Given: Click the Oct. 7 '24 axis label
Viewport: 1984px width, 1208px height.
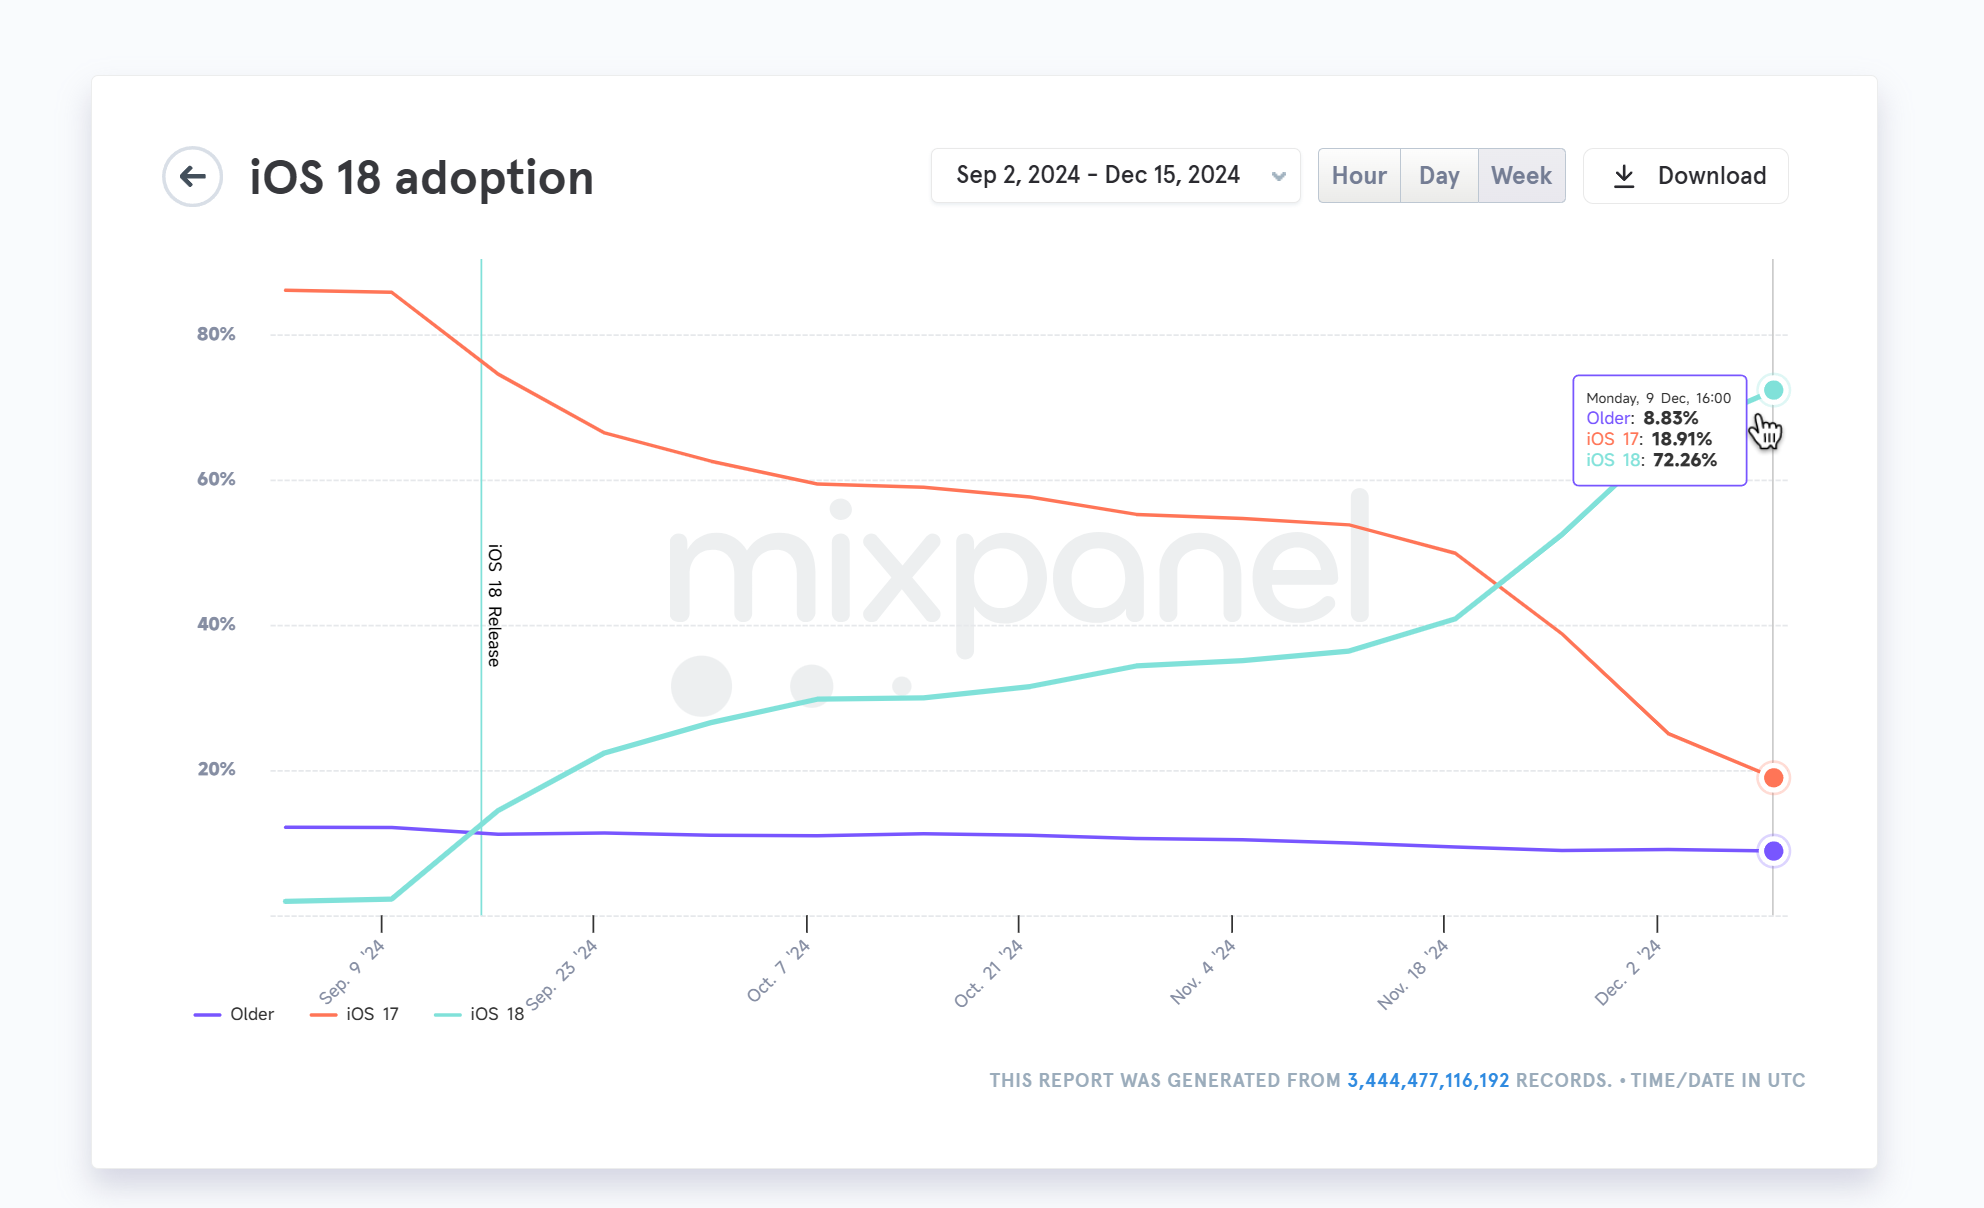Looking at the screenshot, I should [778, 971].
